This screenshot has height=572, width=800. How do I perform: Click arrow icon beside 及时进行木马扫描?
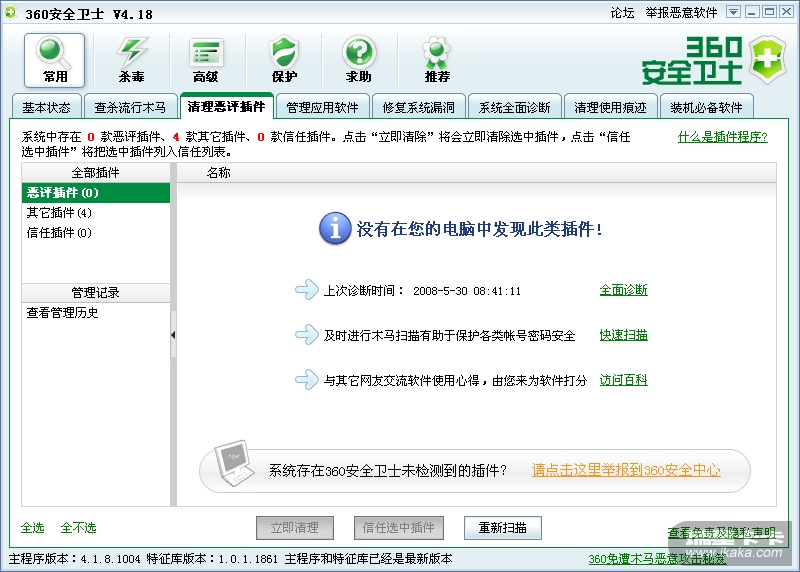pos(307,335)
